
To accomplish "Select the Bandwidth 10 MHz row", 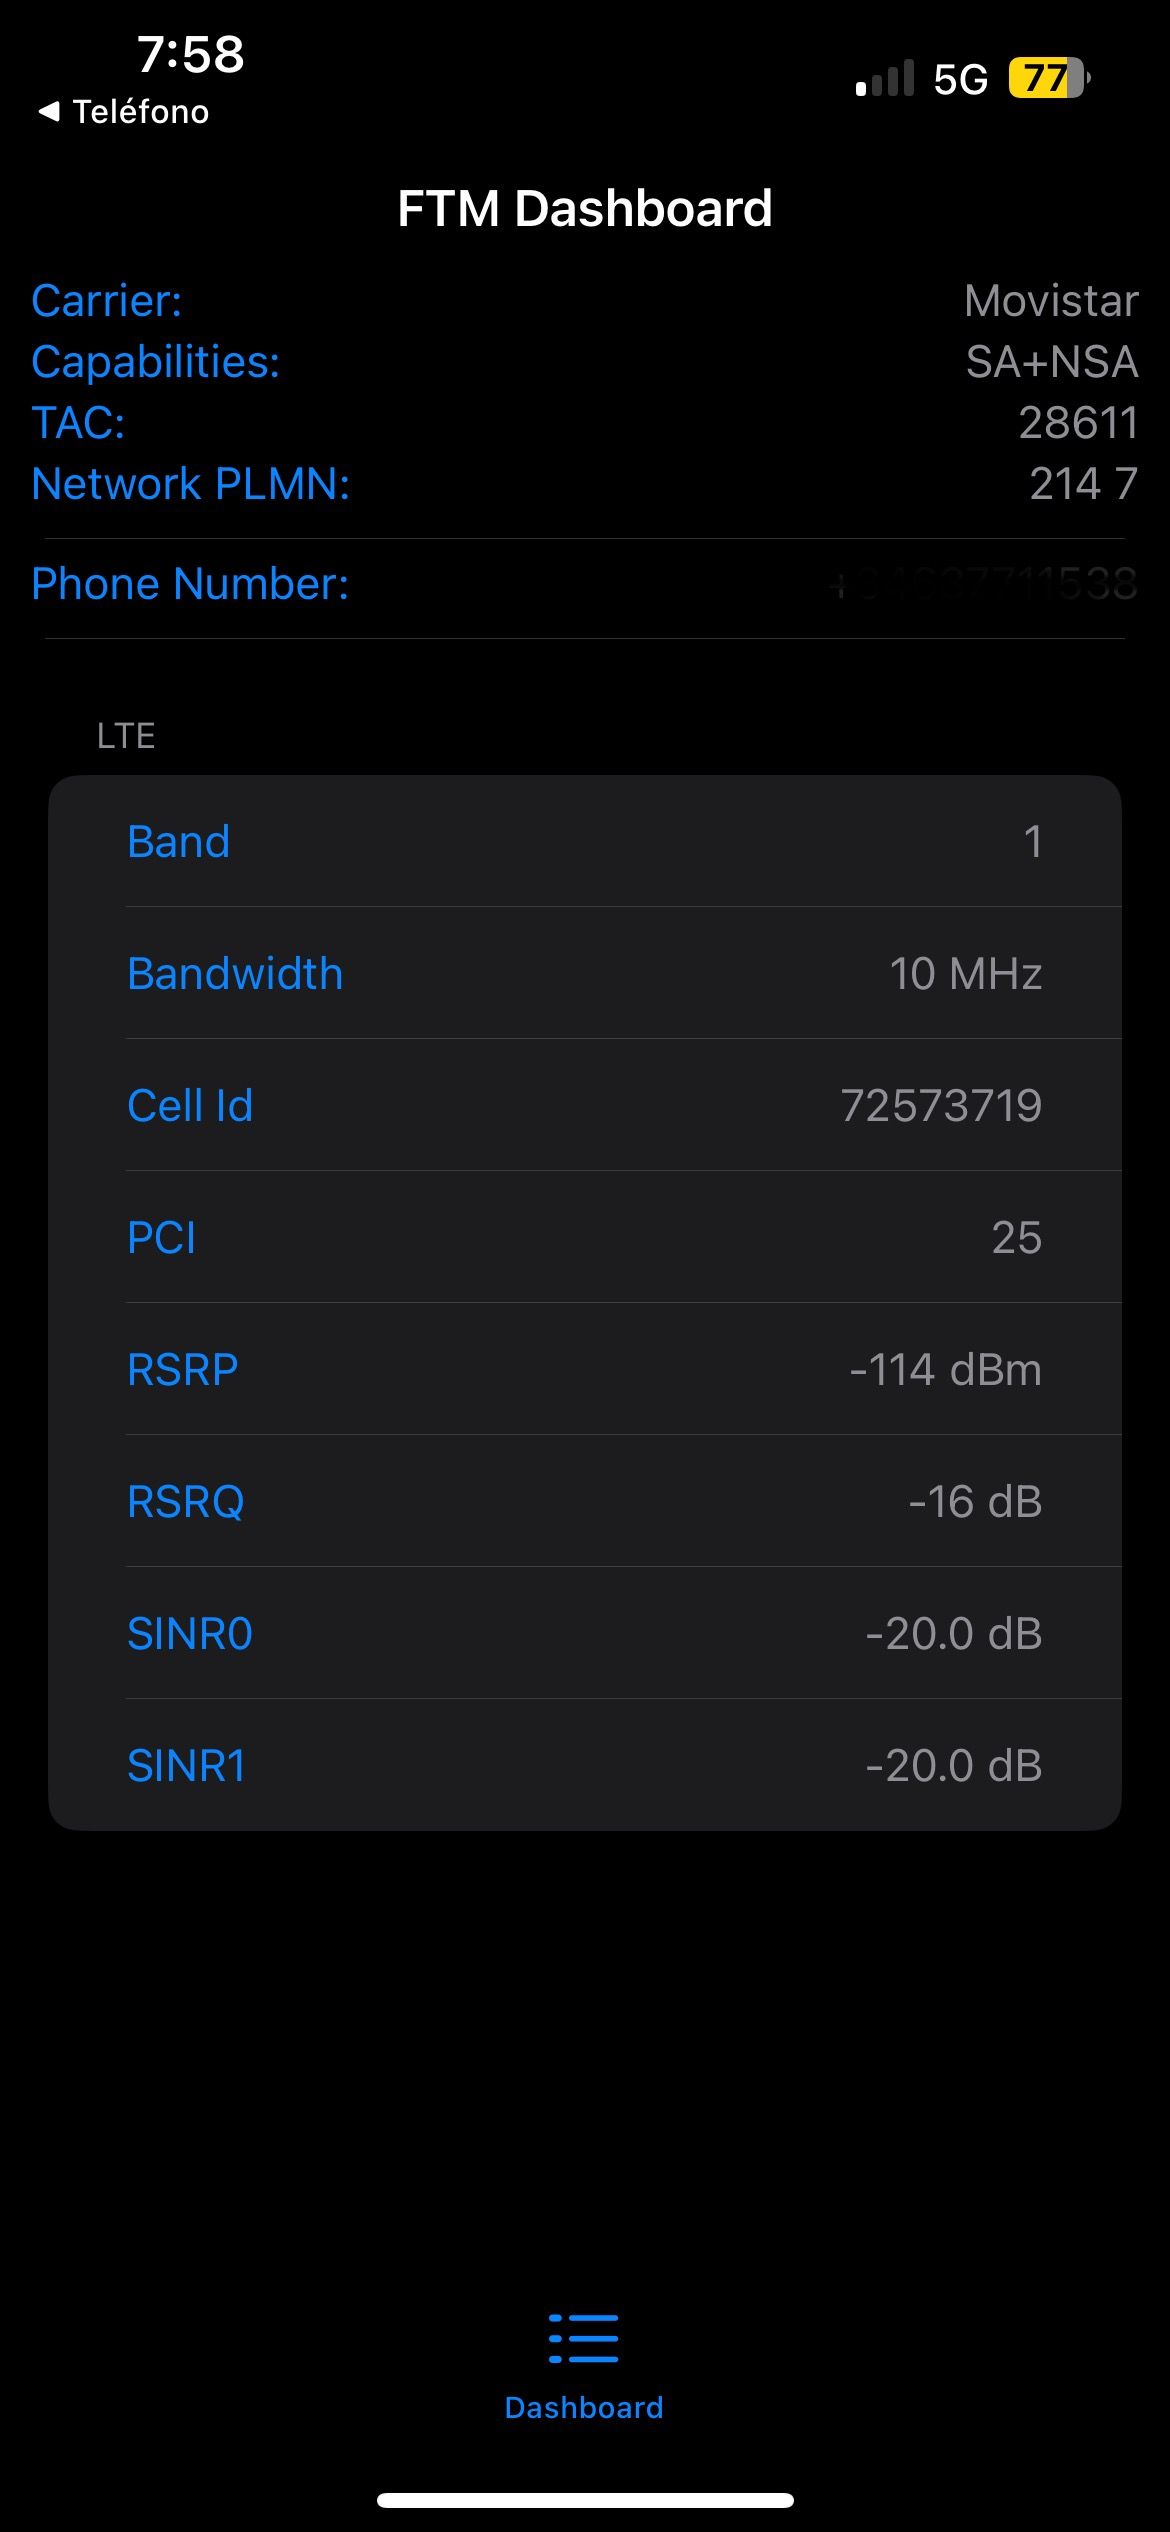I will tap(584, 973).
